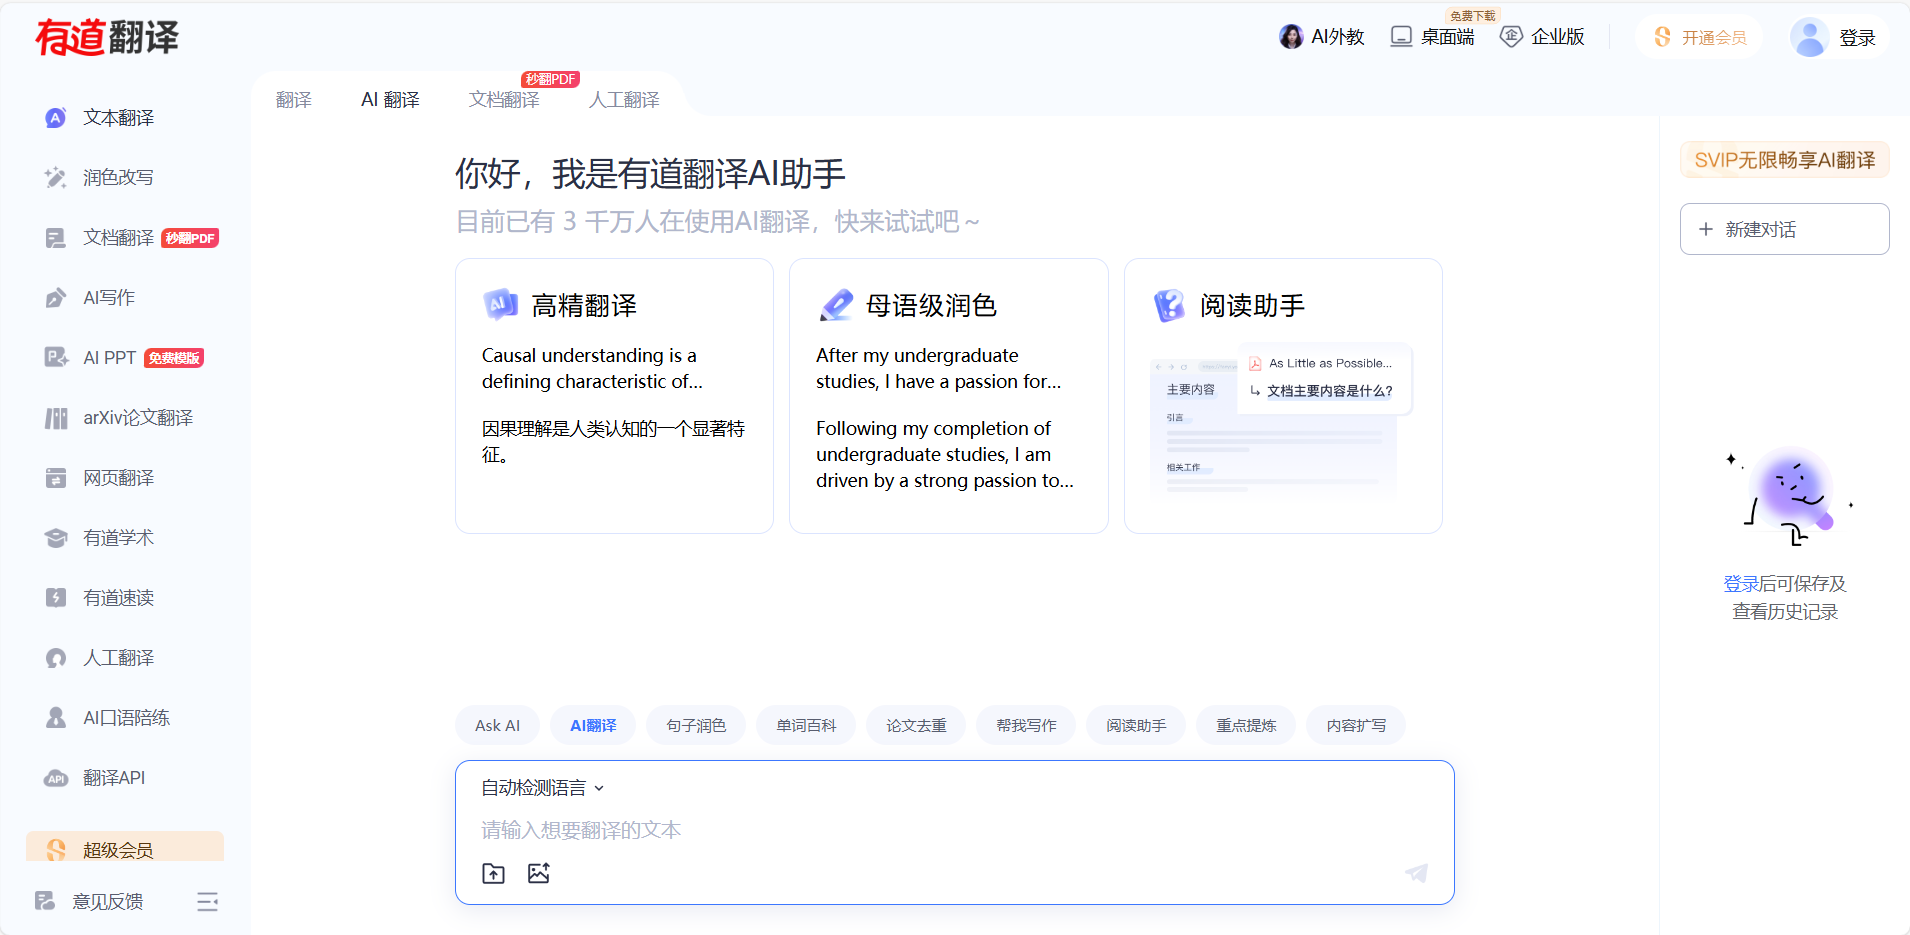Open 网页翻译 browser icon

tap(56, 478)
